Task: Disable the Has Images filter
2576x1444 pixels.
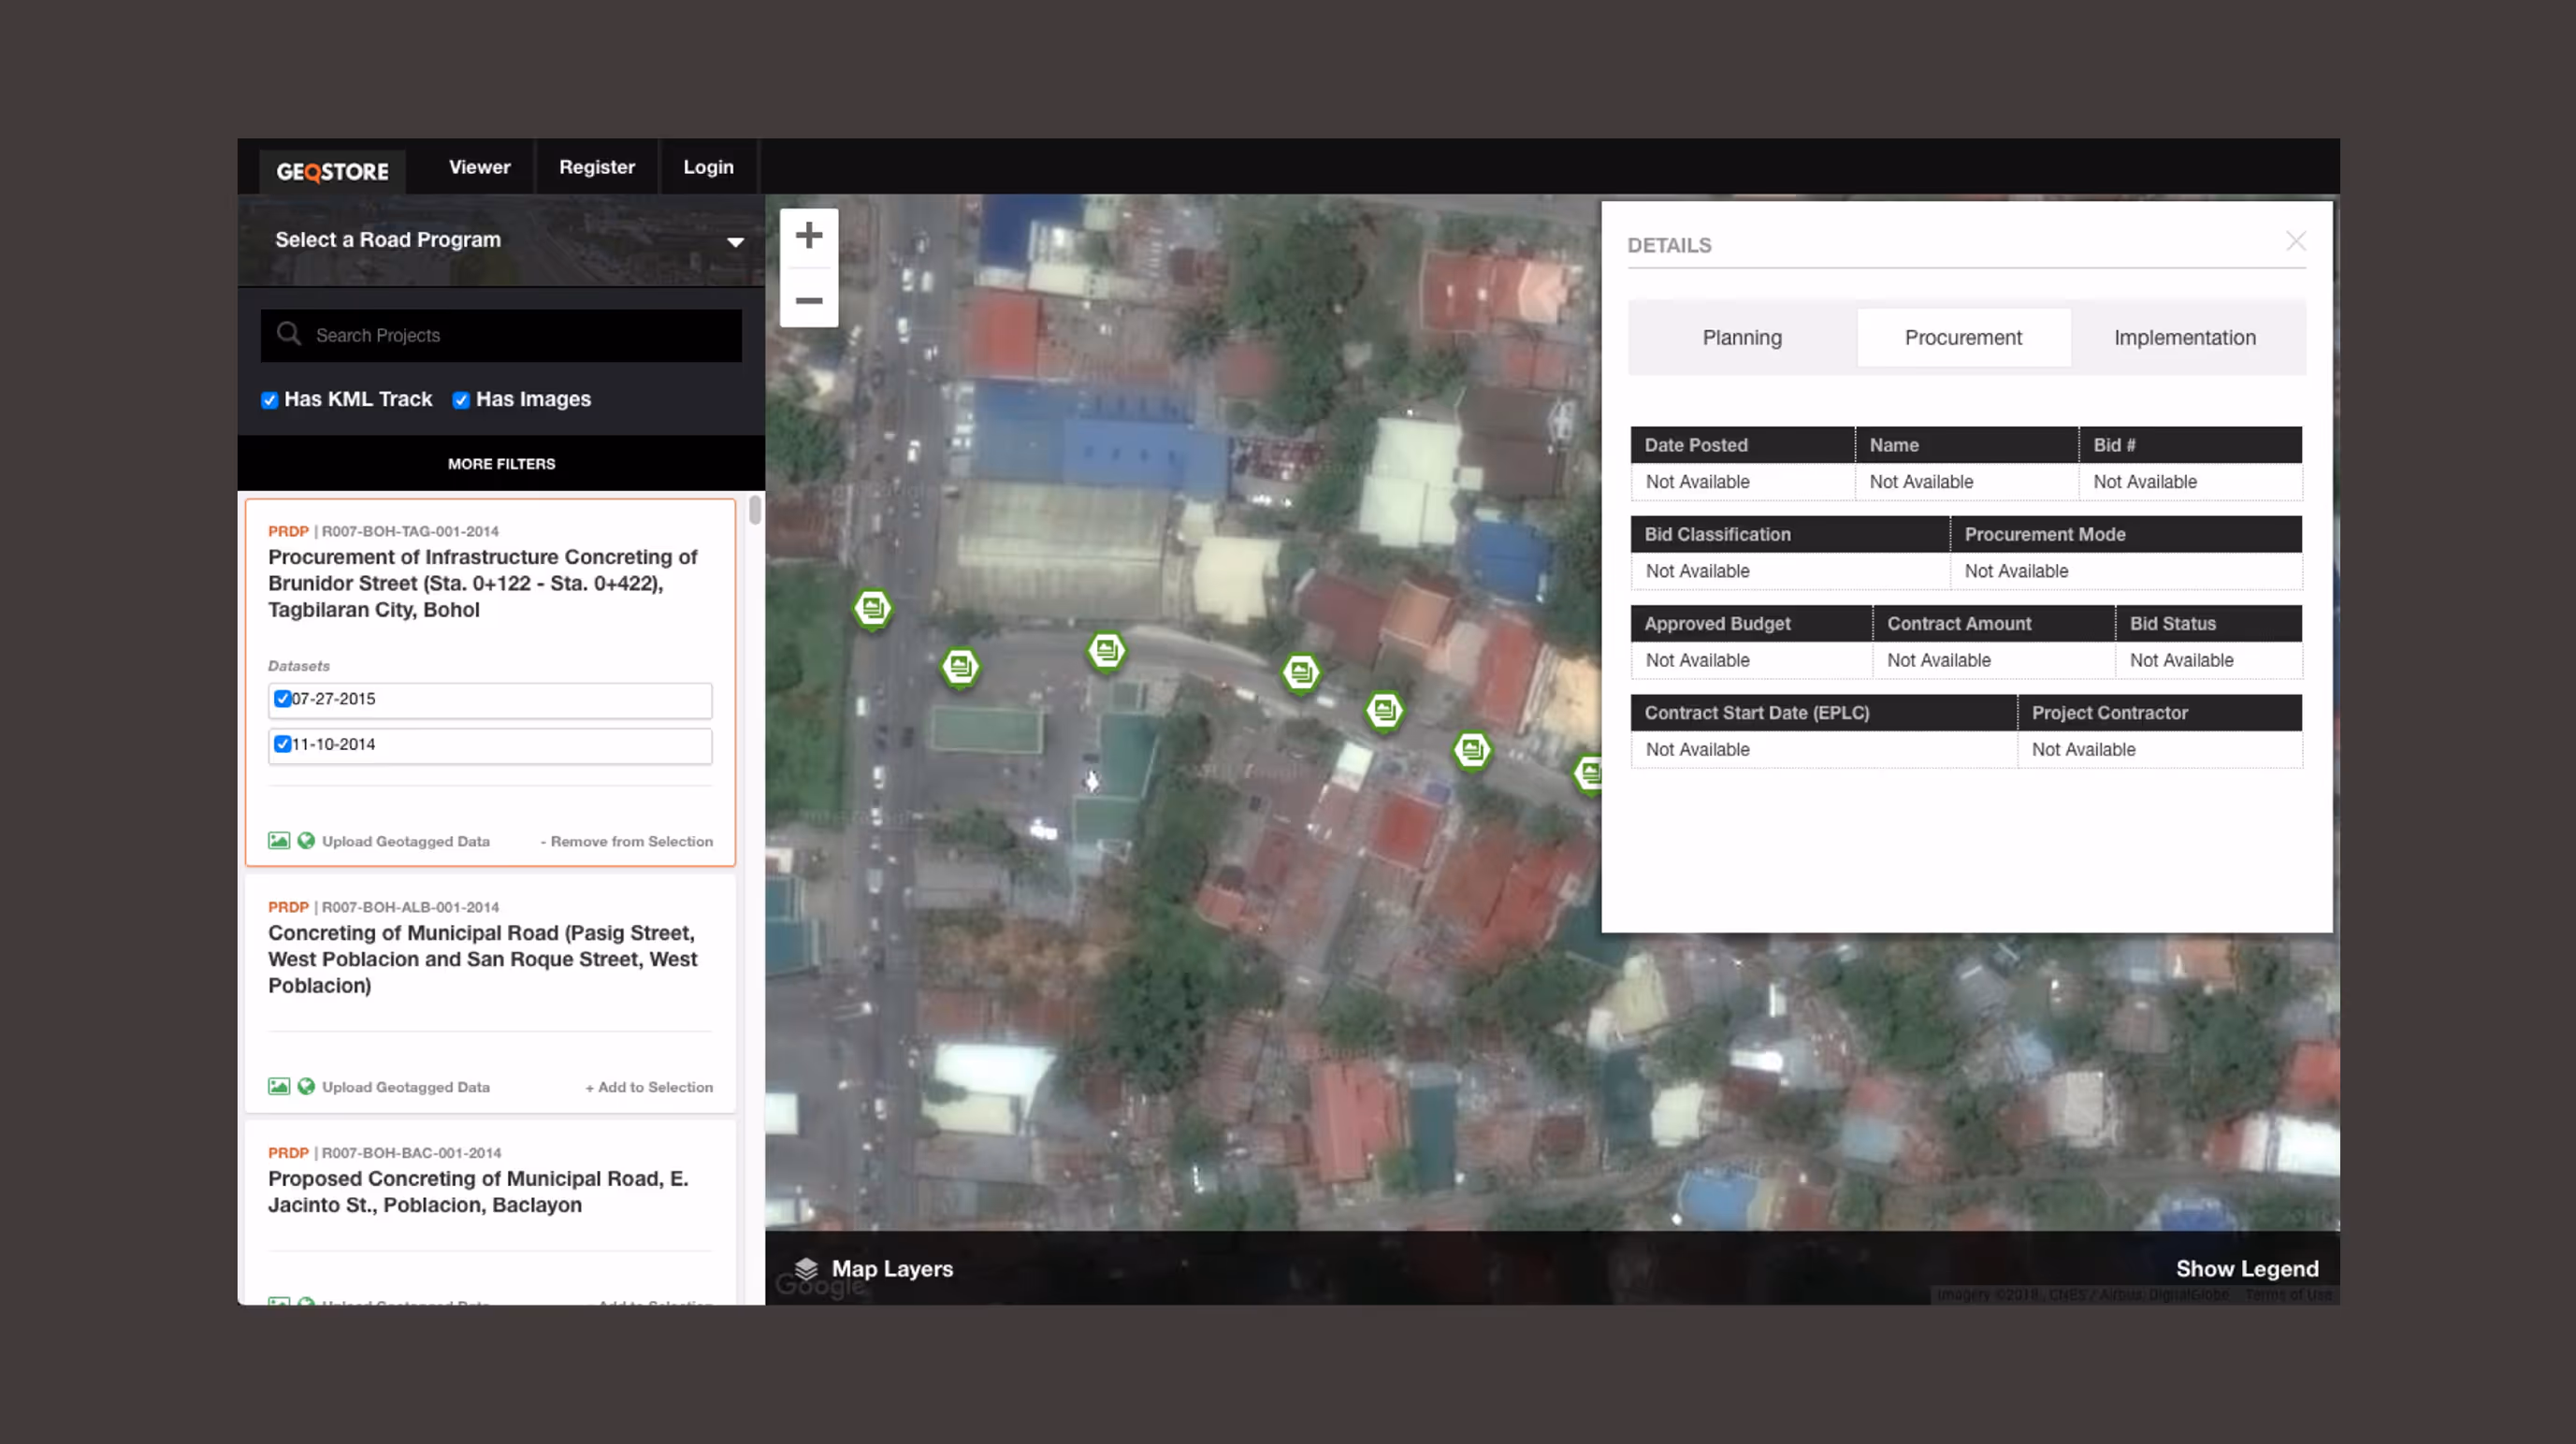Action: [x=460, y=399]
